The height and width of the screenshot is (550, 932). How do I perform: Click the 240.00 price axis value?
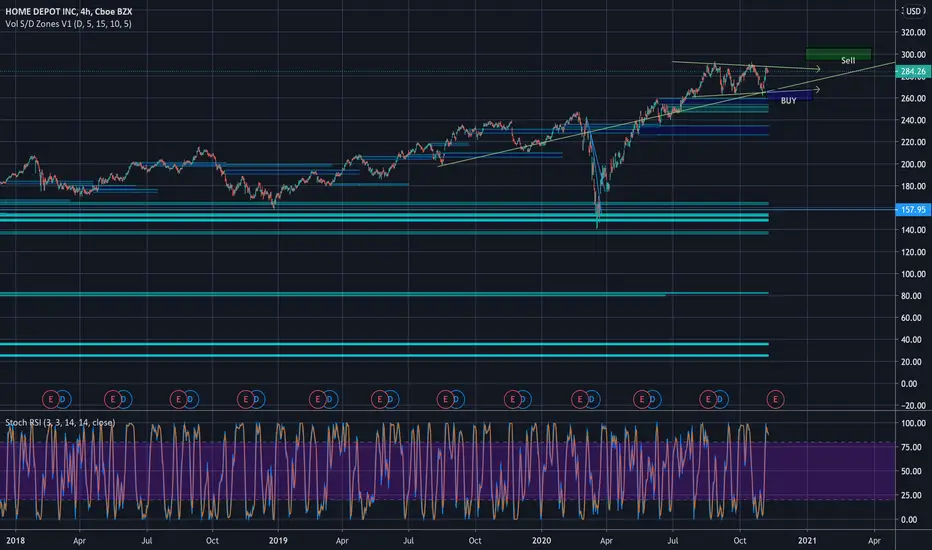point(913,120)
